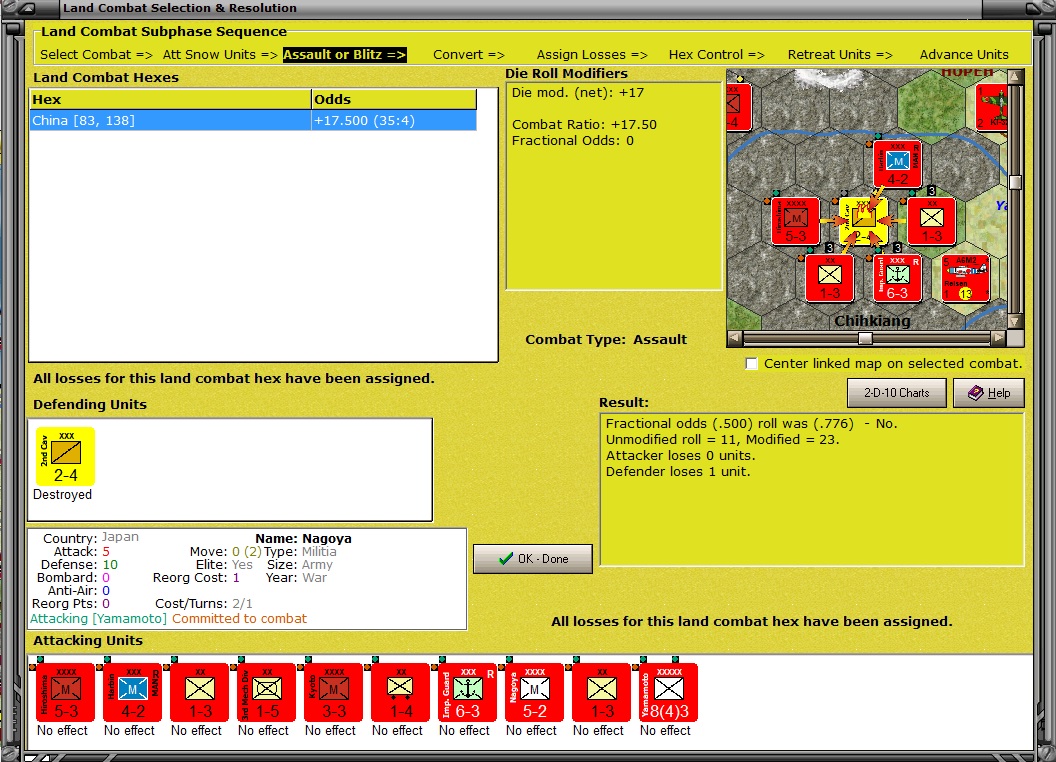
Task: Click the Odds column header
Action: click(x=394, y=99)
